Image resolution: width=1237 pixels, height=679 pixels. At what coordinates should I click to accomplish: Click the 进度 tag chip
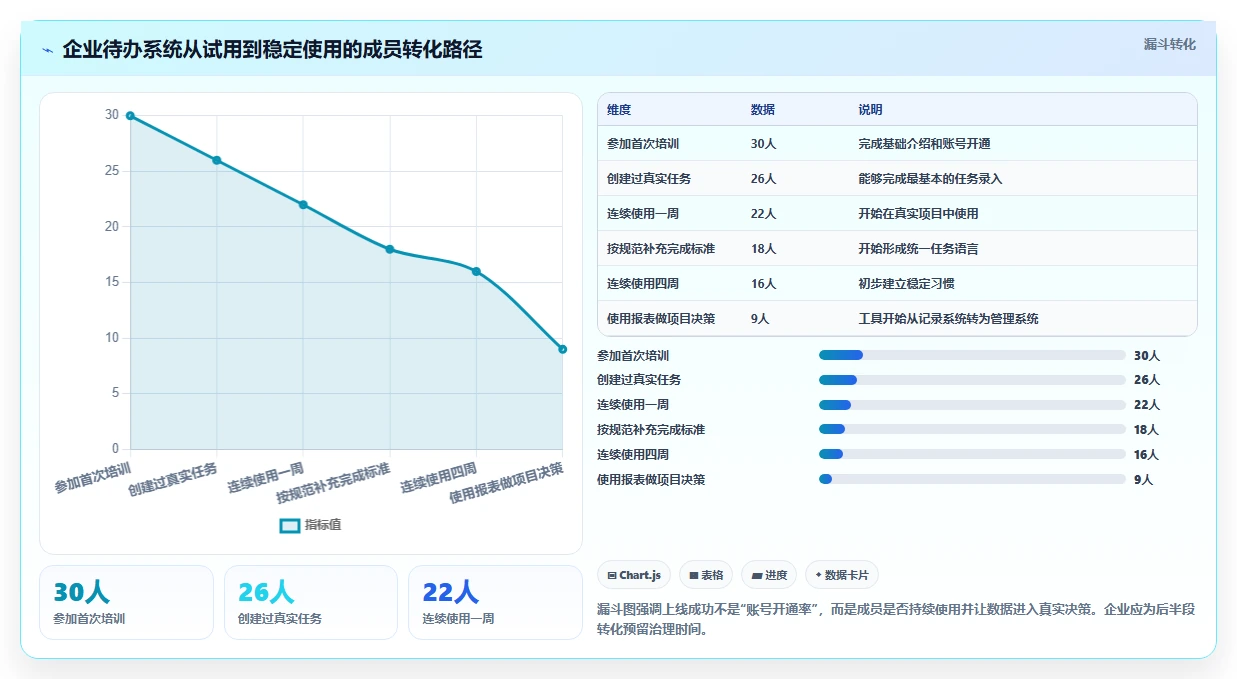(x=769, y=575)
